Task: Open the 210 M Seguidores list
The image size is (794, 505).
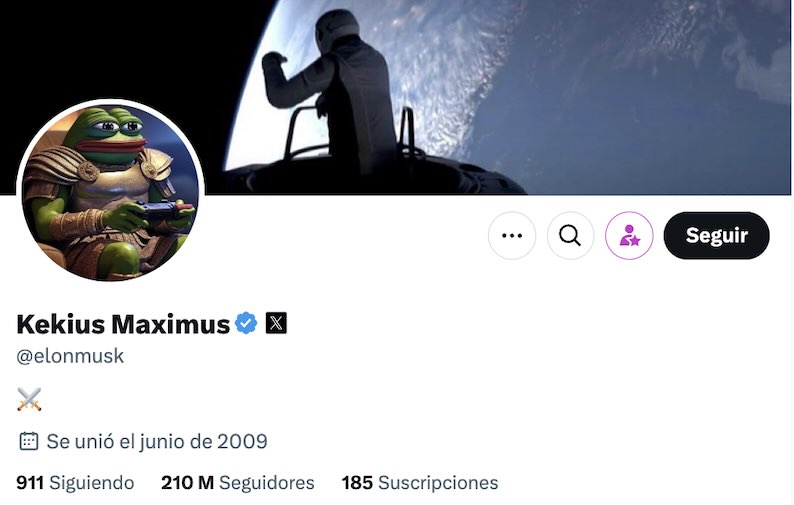Action: coord(237,483)
